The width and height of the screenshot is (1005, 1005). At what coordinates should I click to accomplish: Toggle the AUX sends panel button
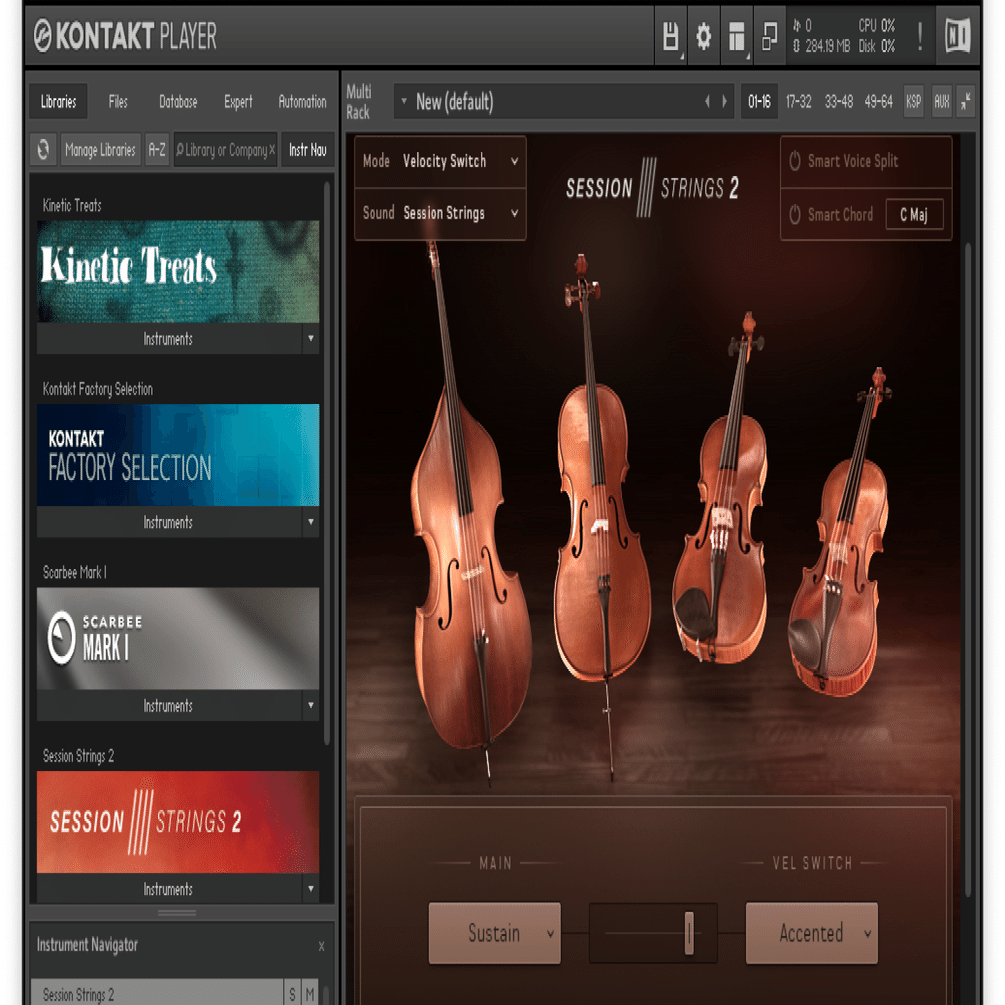942,101
